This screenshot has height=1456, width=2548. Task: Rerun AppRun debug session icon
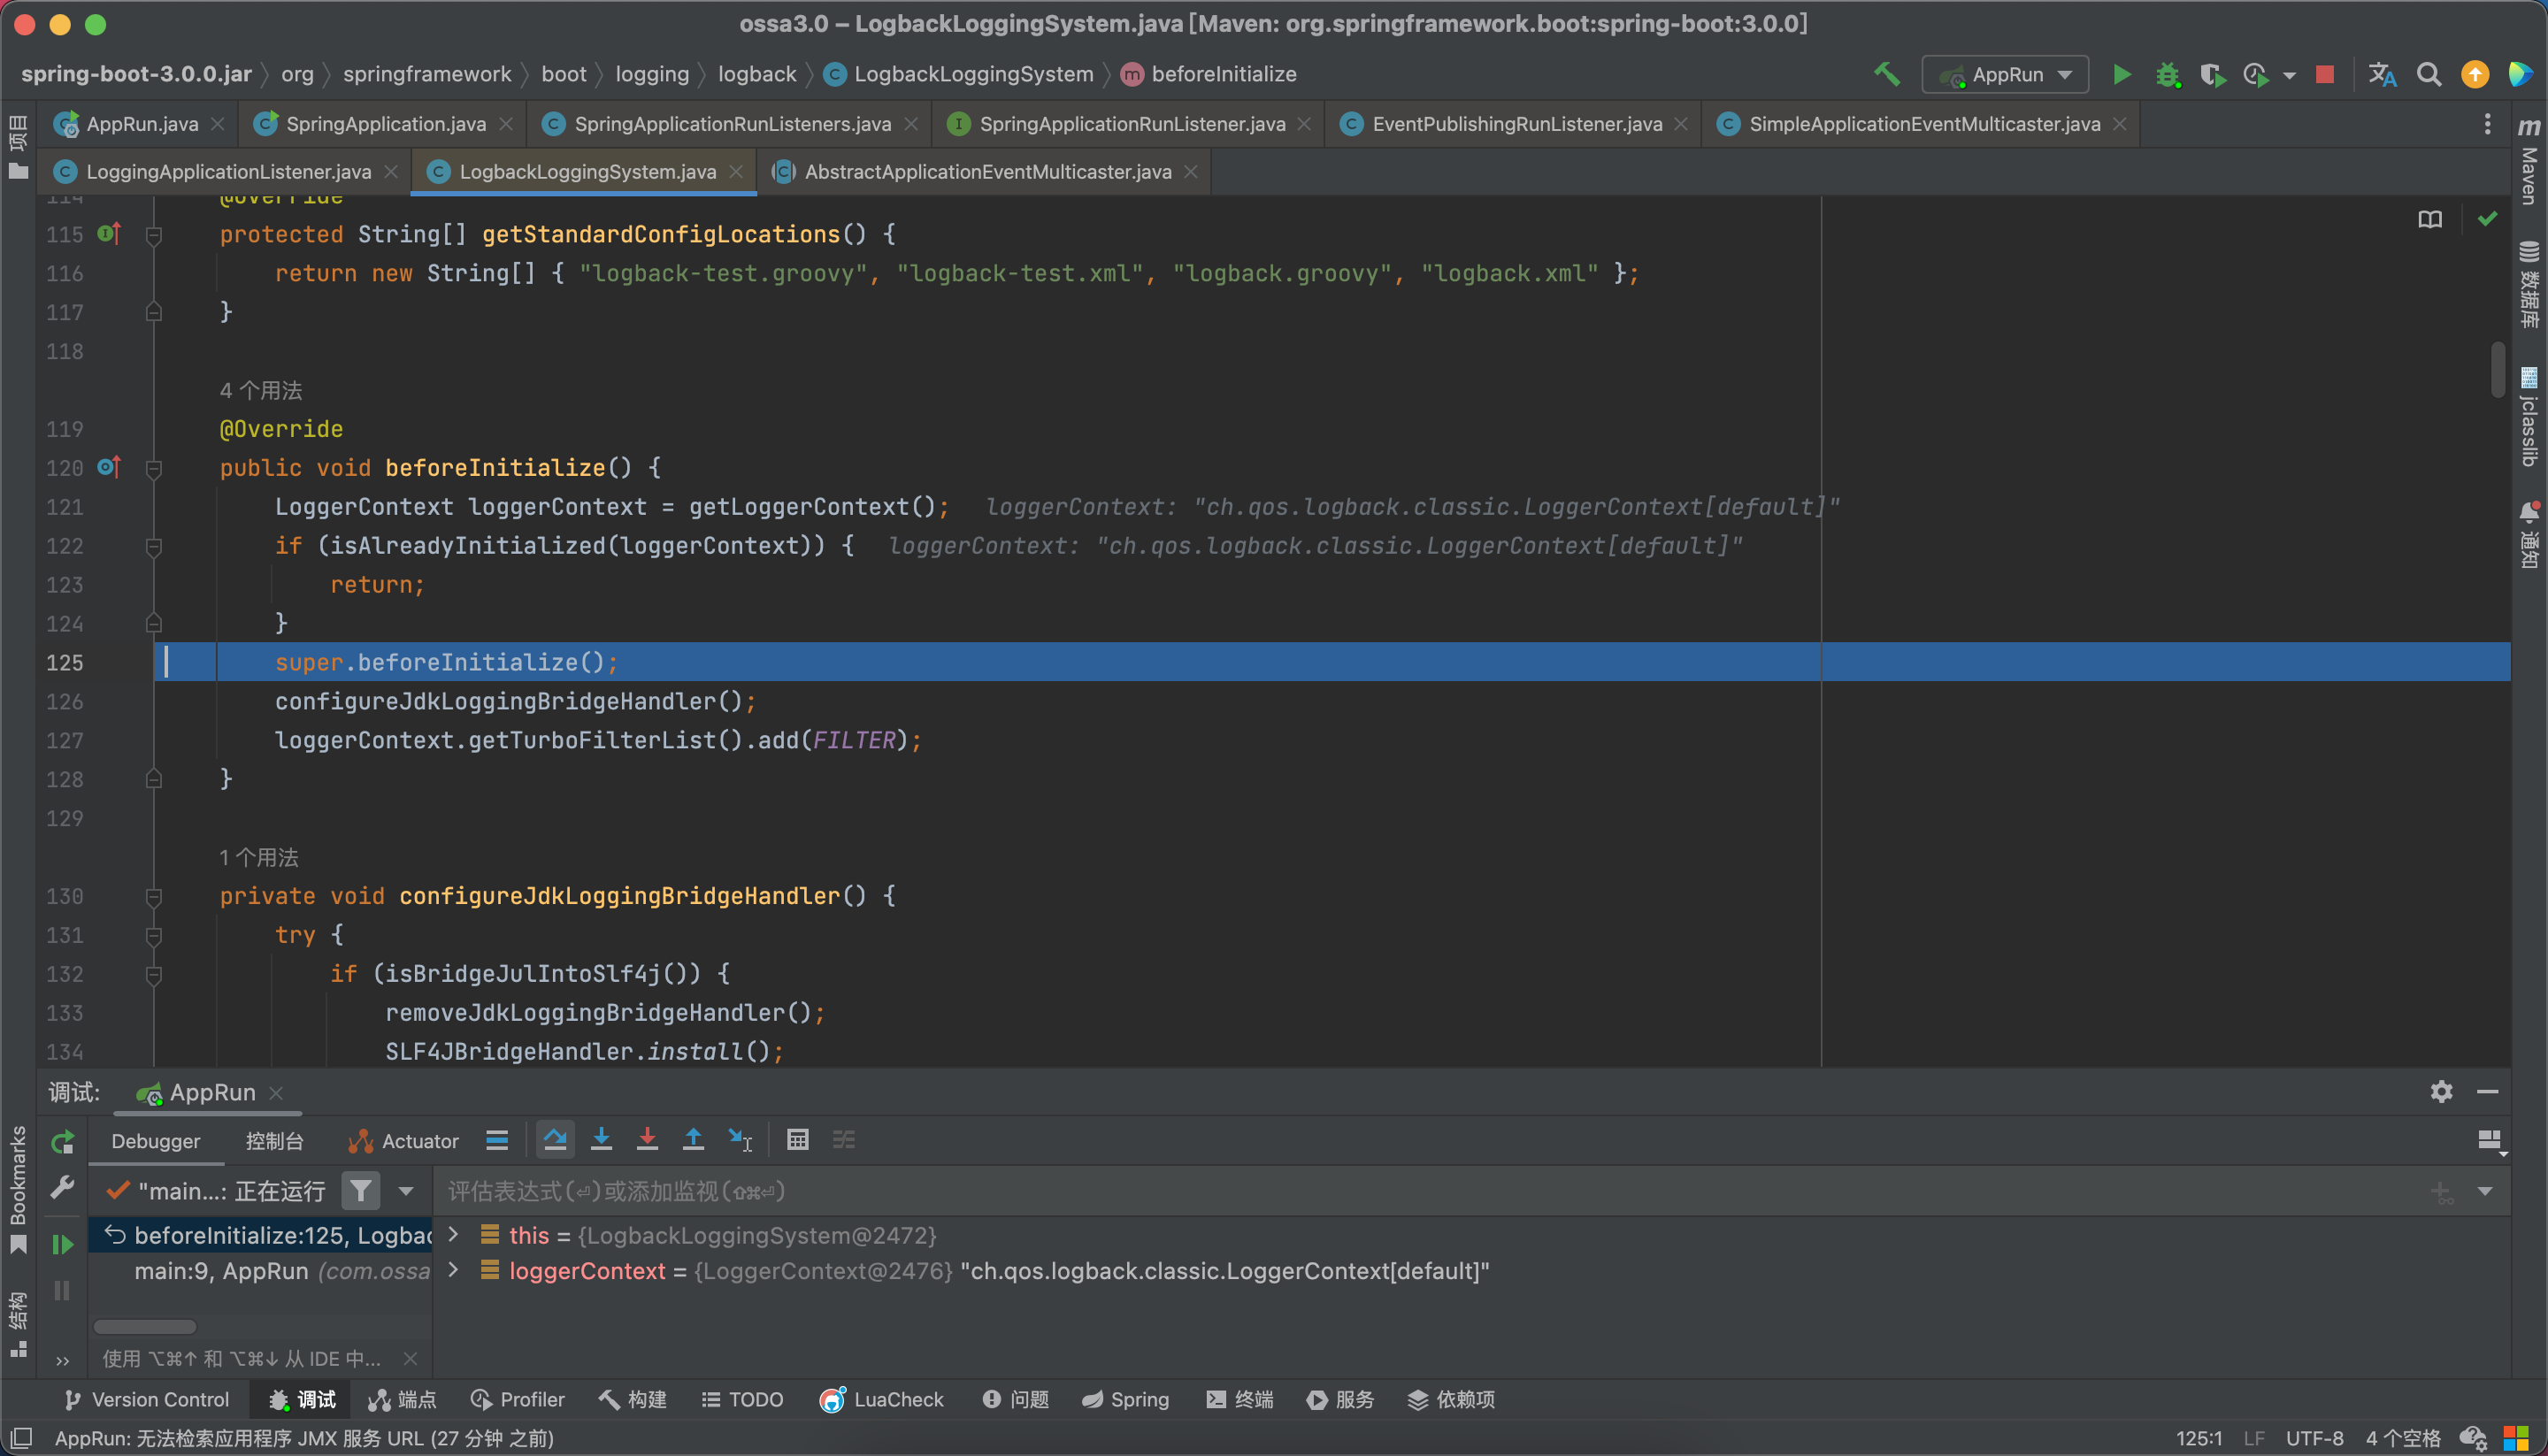tap(63, 1141)
